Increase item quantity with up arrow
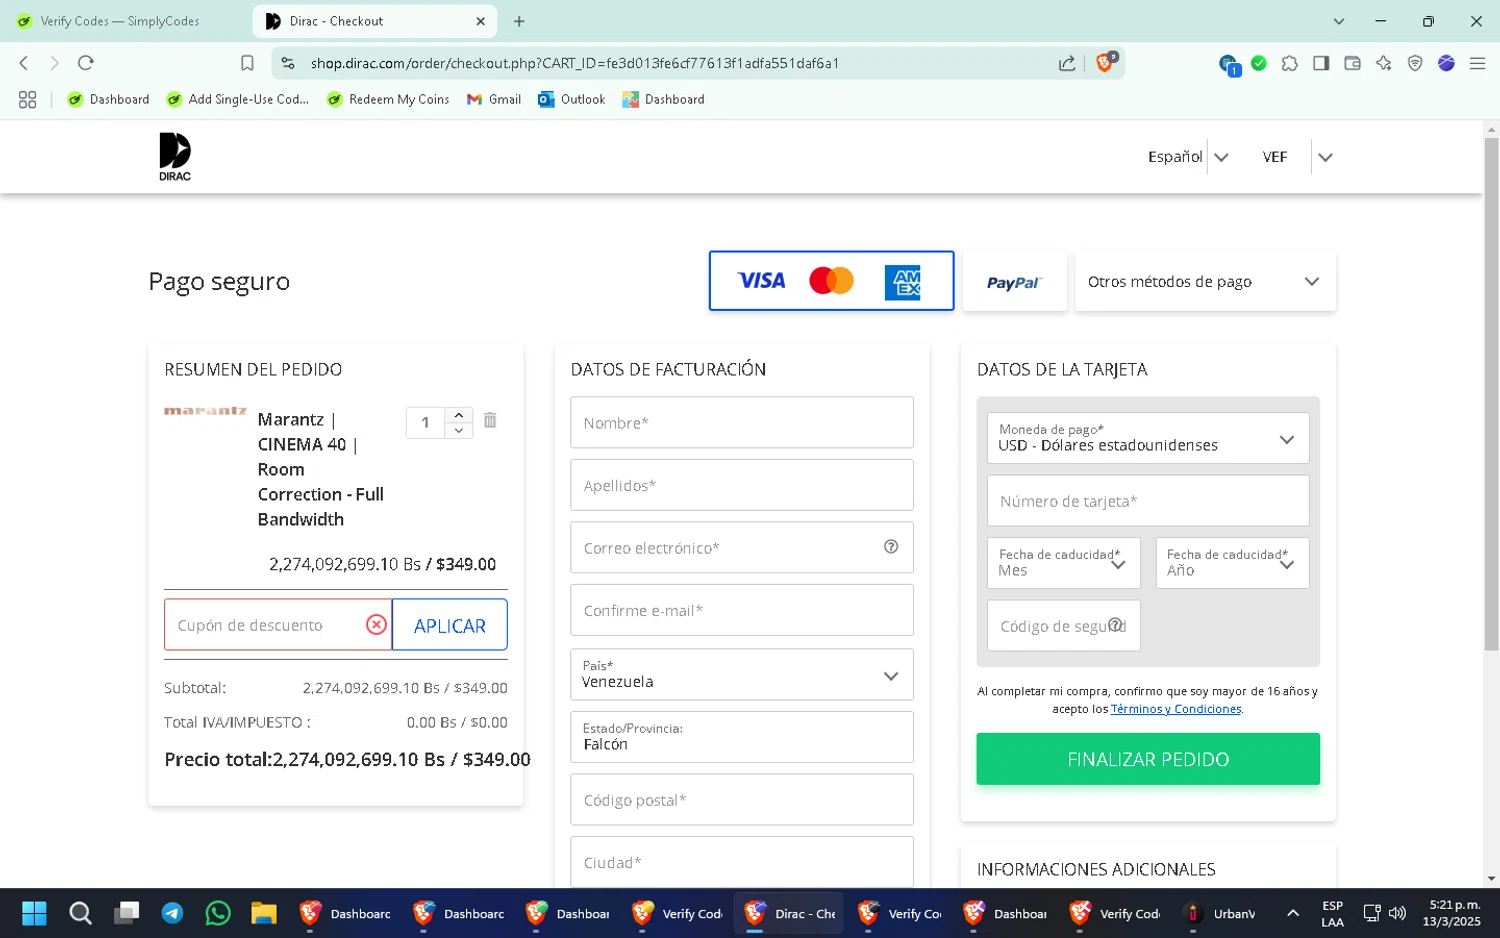This screenshot has width=1500, height=938. pos(458,415)
